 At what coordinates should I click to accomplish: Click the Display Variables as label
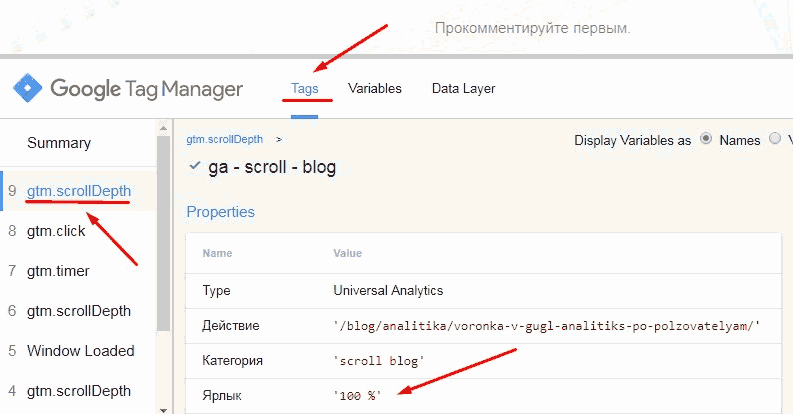[x=632, y=141]
